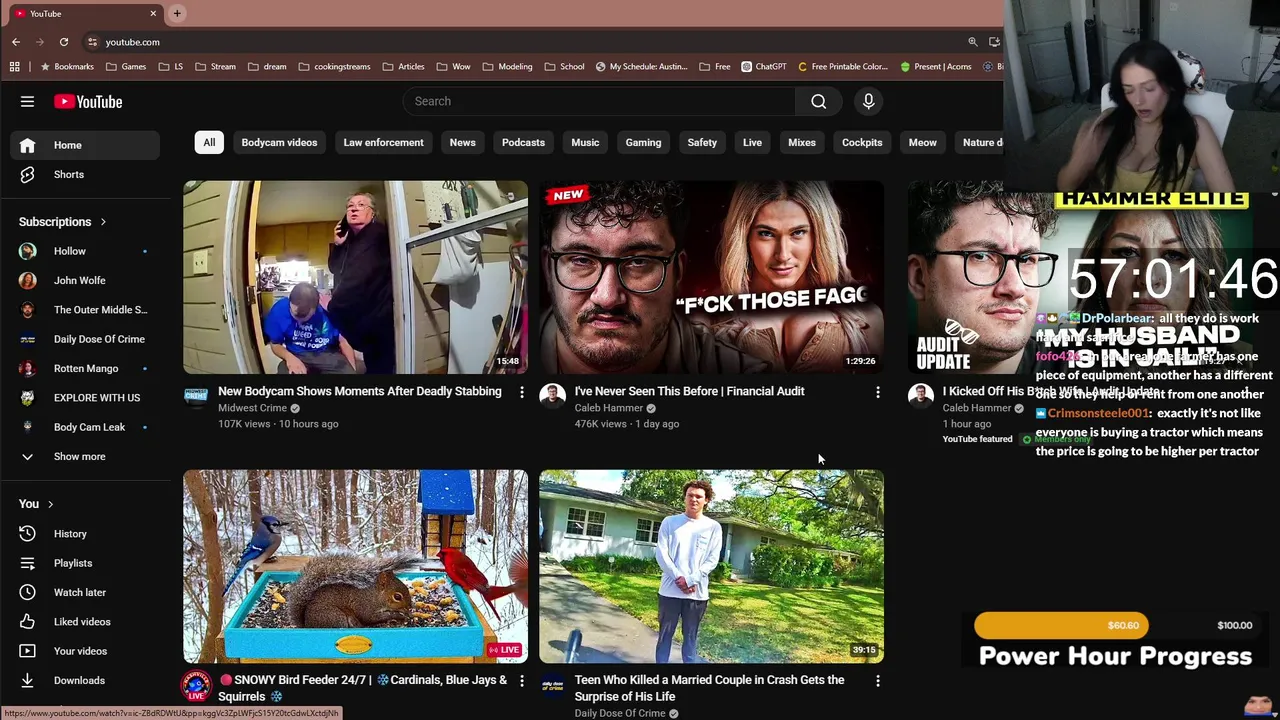This screenshot has height=720, width=1280.
Task: Open Downloads from the sidebar
Action: click(85, 680)
